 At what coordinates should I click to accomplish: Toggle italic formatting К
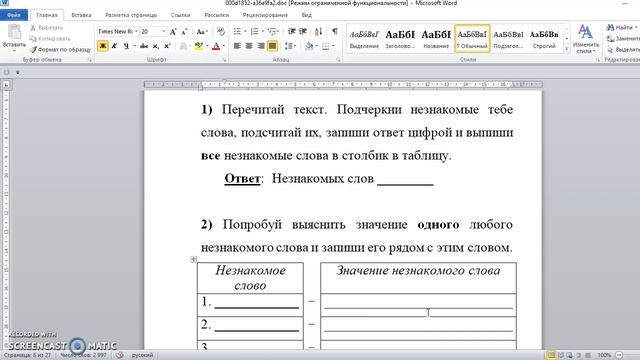point(114,46)
